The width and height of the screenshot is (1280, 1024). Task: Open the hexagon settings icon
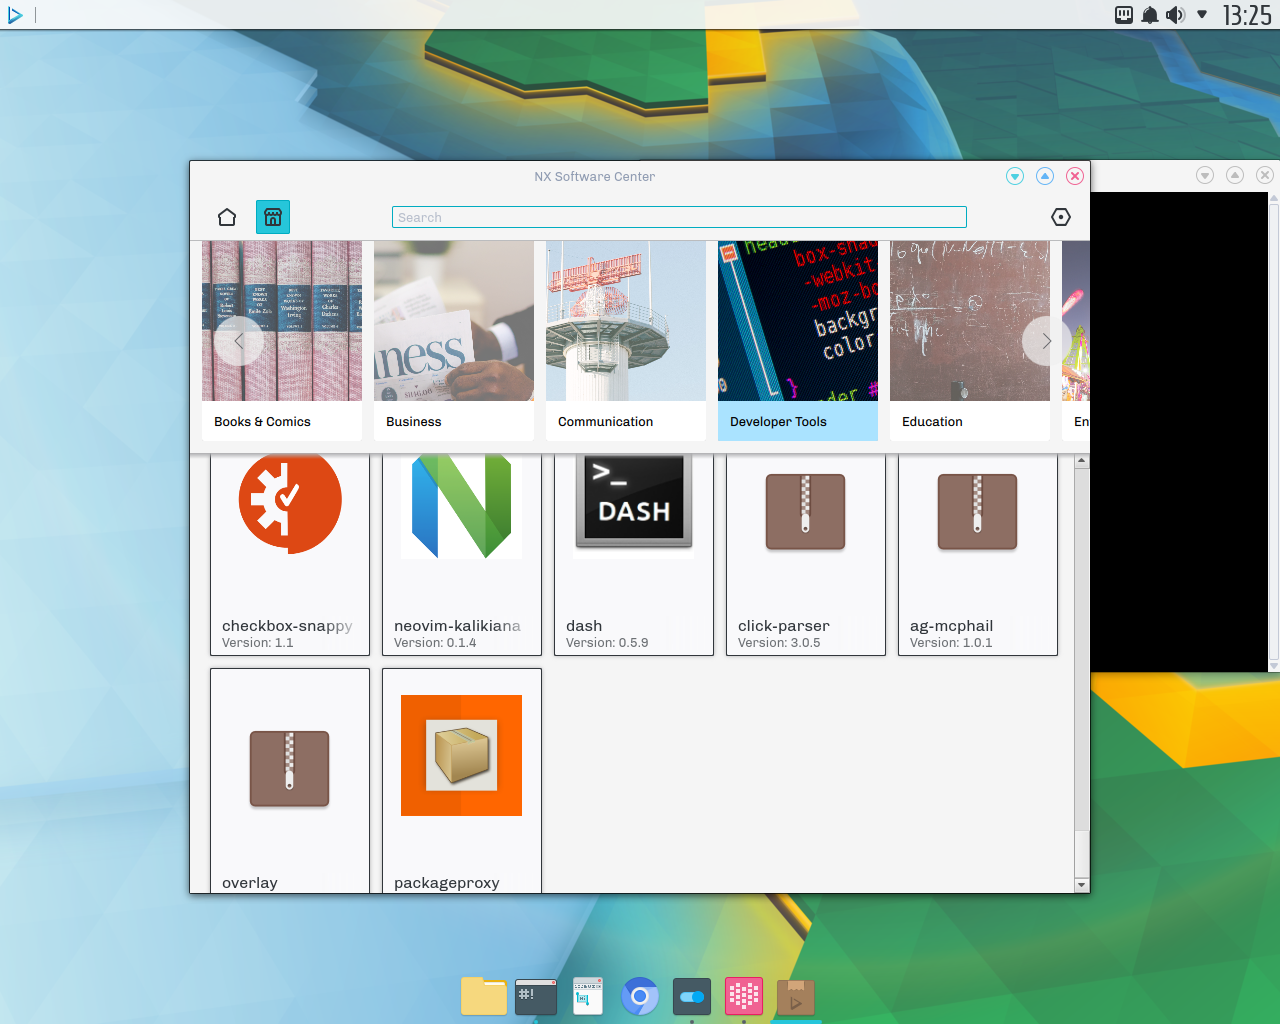[x=1061, y=217]
